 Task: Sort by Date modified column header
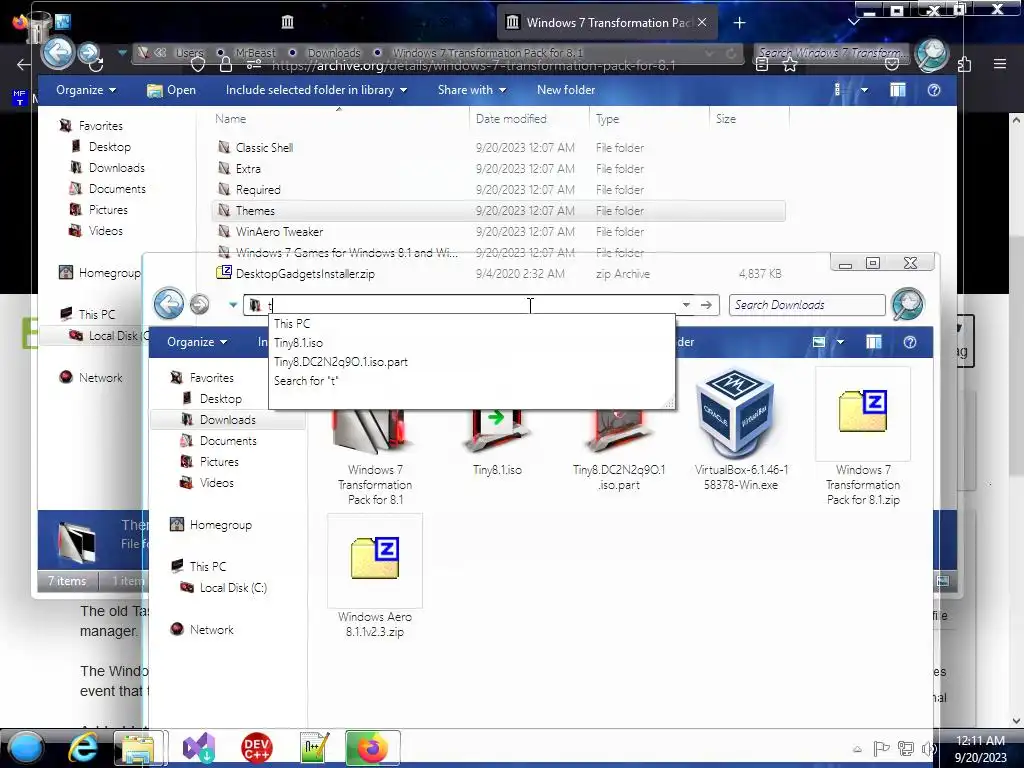click(511, 118)
